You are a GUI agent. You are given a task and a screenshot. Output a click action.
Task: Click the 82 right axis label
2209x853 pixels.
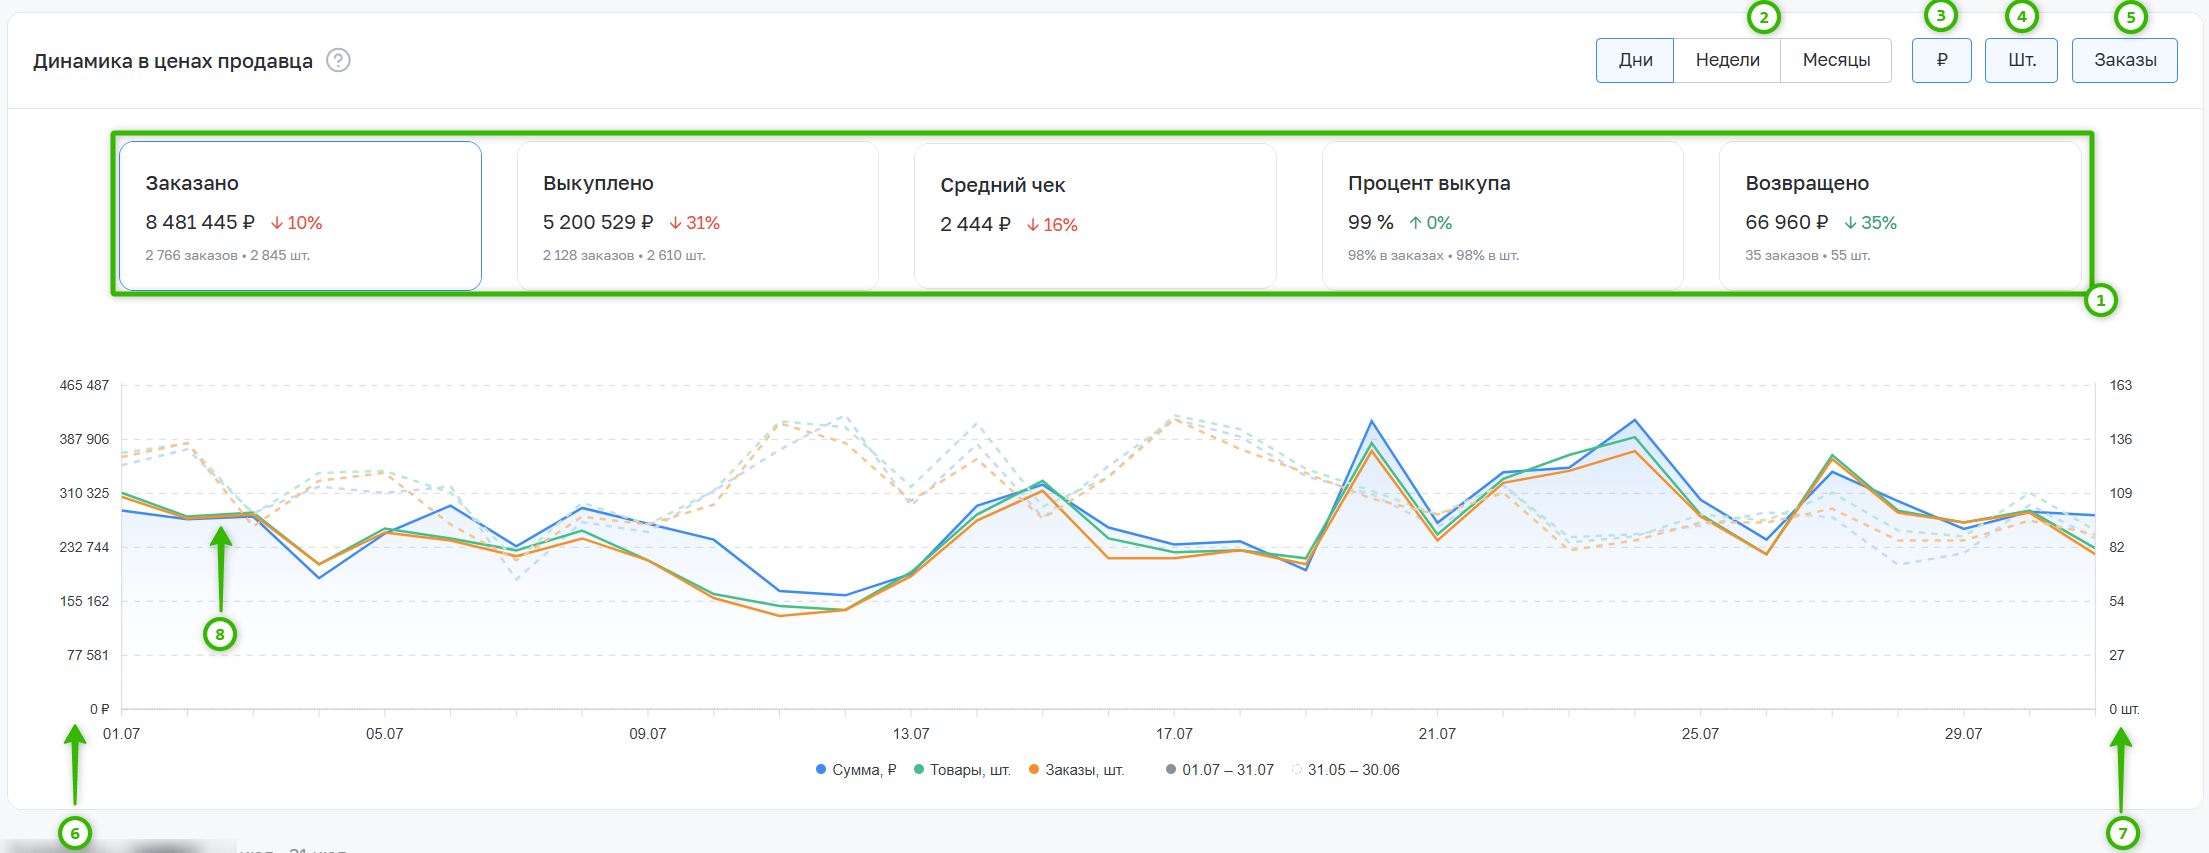[x=2117, y=547]
